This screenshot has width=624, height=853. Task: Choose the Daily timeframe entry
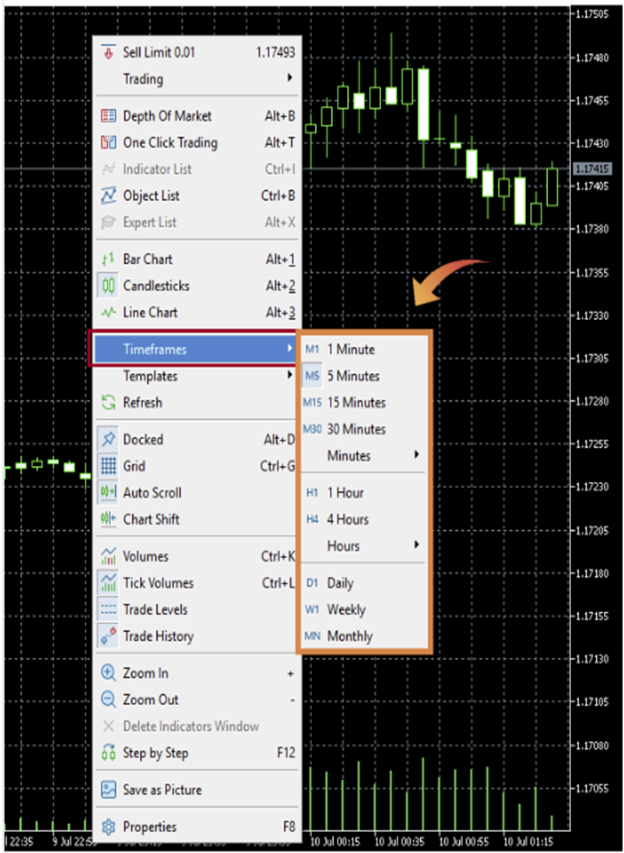pos(340,583)
